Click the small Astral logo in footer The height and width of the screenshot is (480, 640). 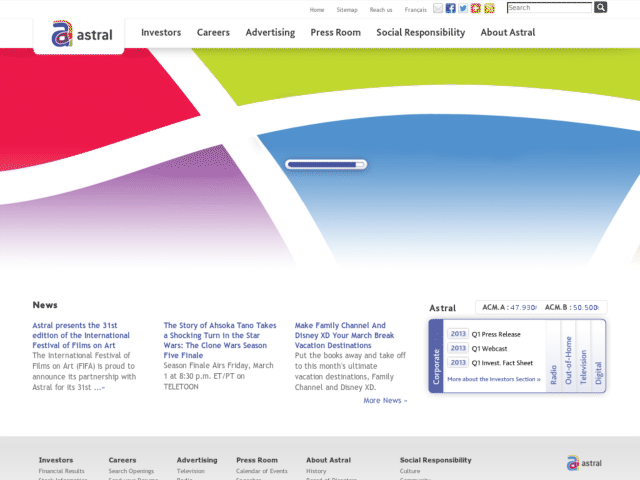click(584, 463)
